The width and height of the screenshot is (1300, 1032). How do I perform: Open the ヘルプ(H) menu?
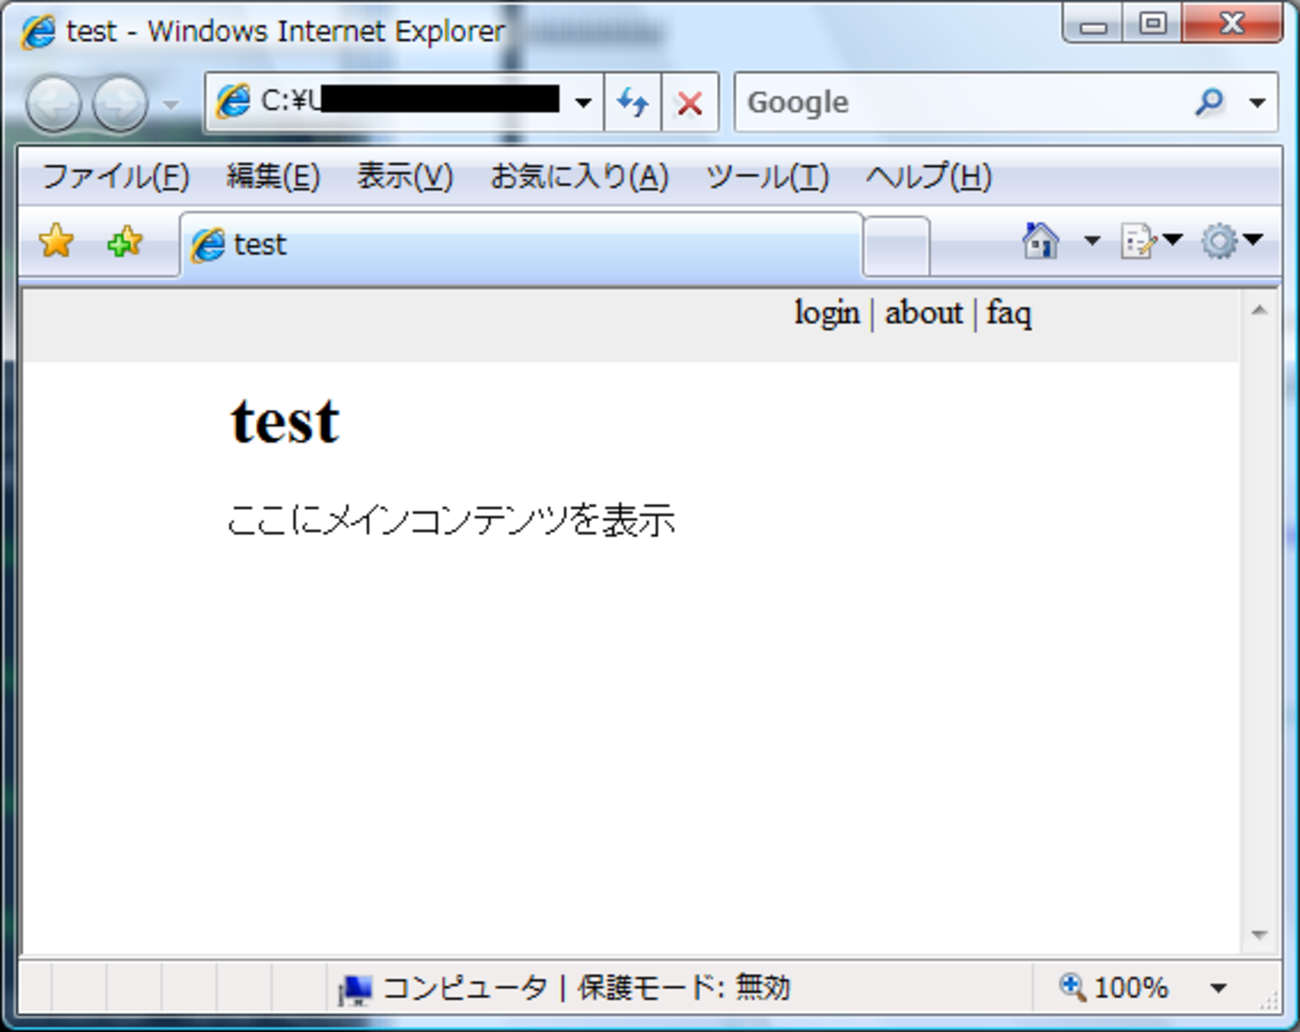(x=929, y=177)
